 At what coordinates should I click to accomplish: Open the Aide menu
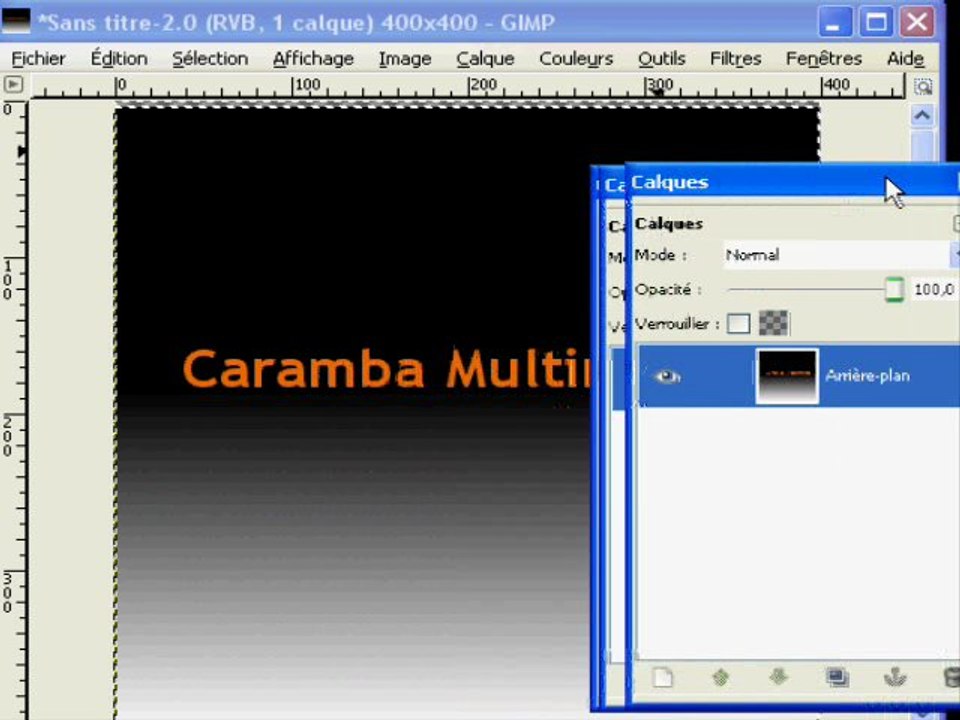905,59
